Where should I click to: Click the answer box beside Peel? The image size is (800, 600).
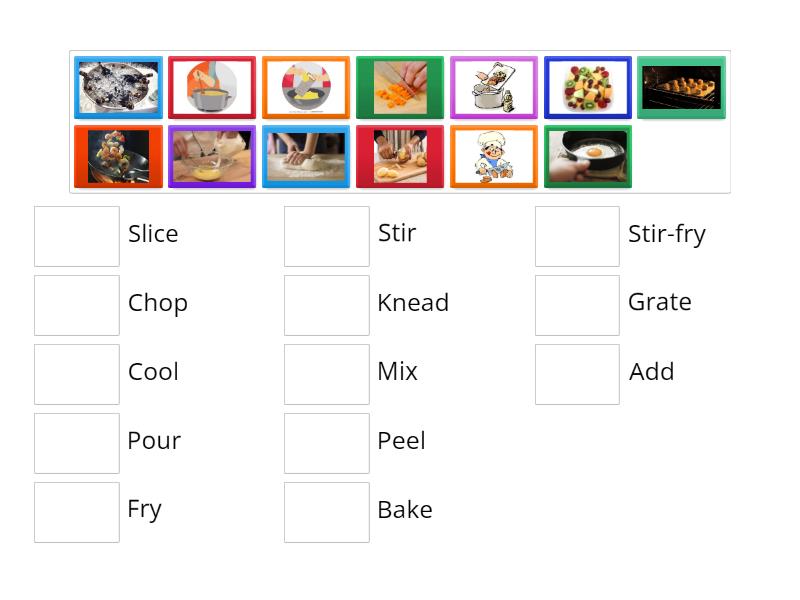[327, 443]
